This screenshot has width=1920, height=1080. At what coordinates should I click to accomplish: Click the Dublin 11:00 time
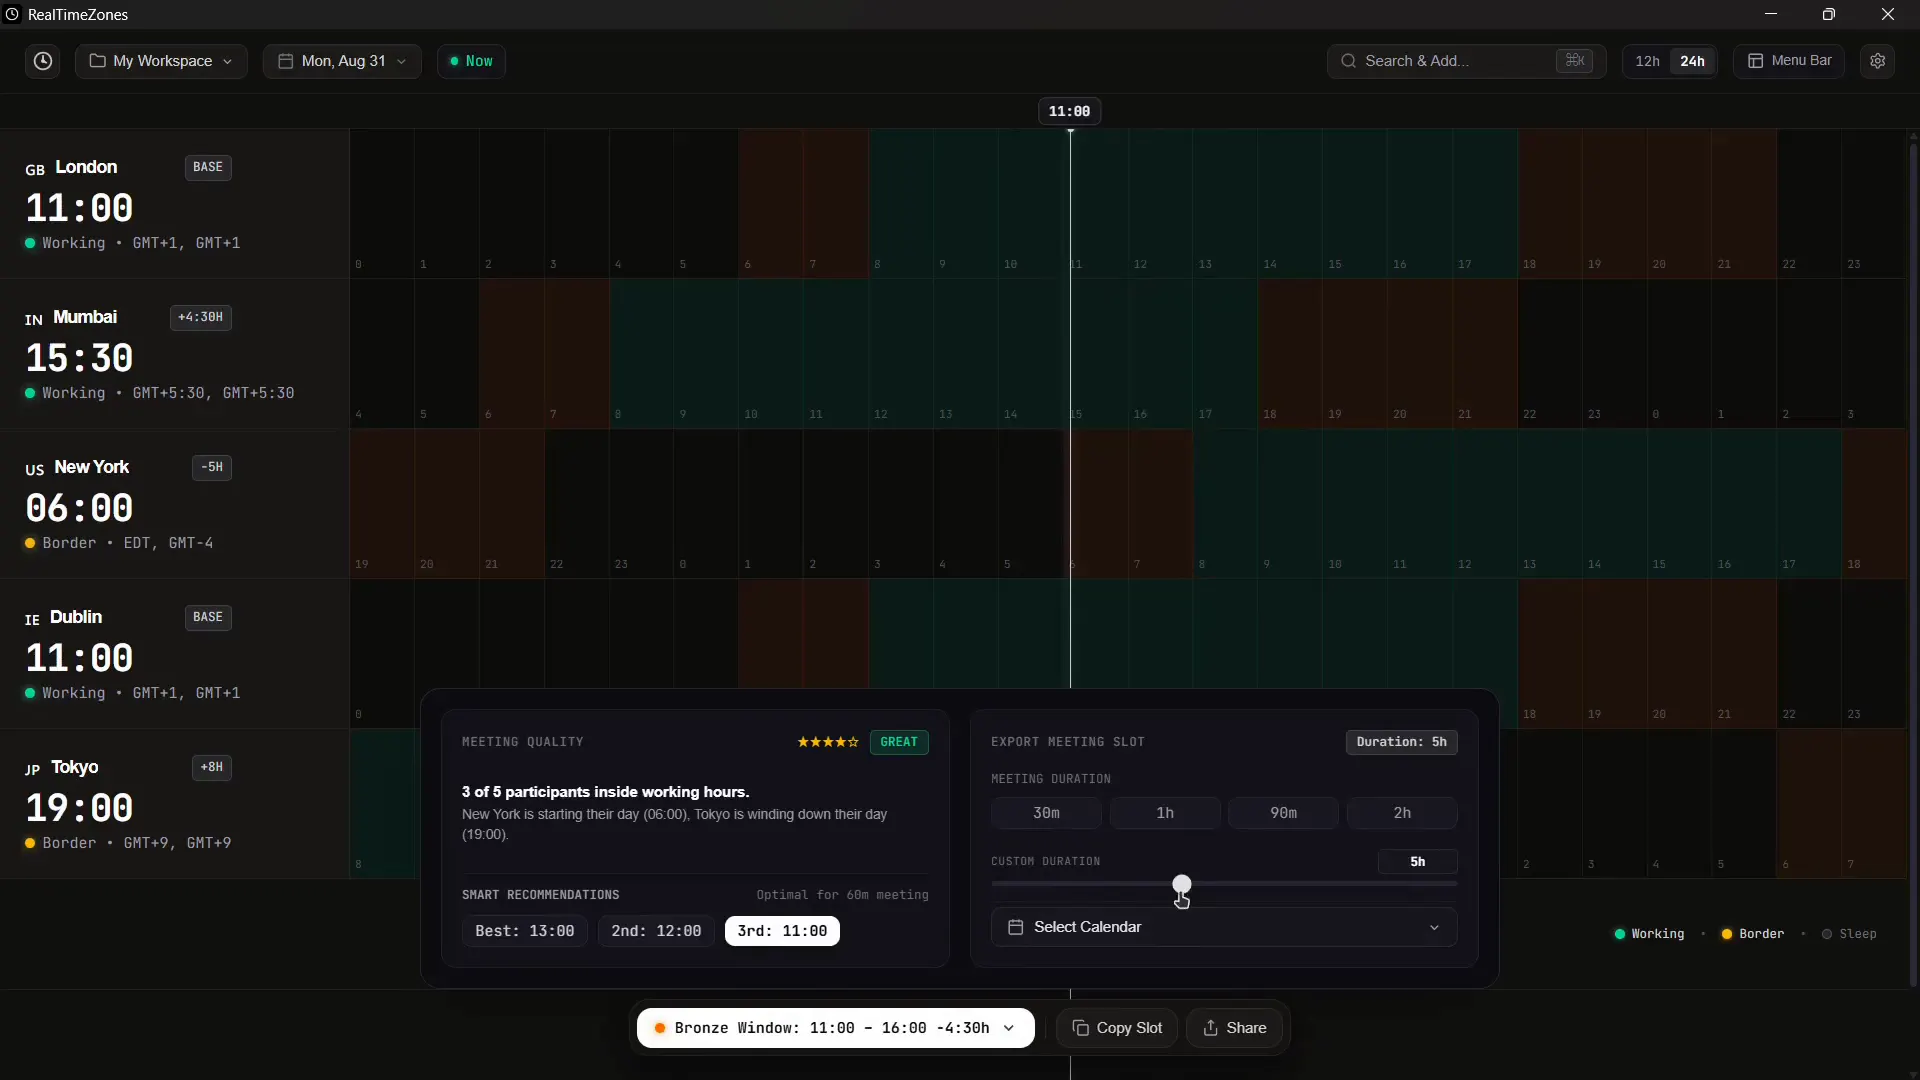click(79, 658)
